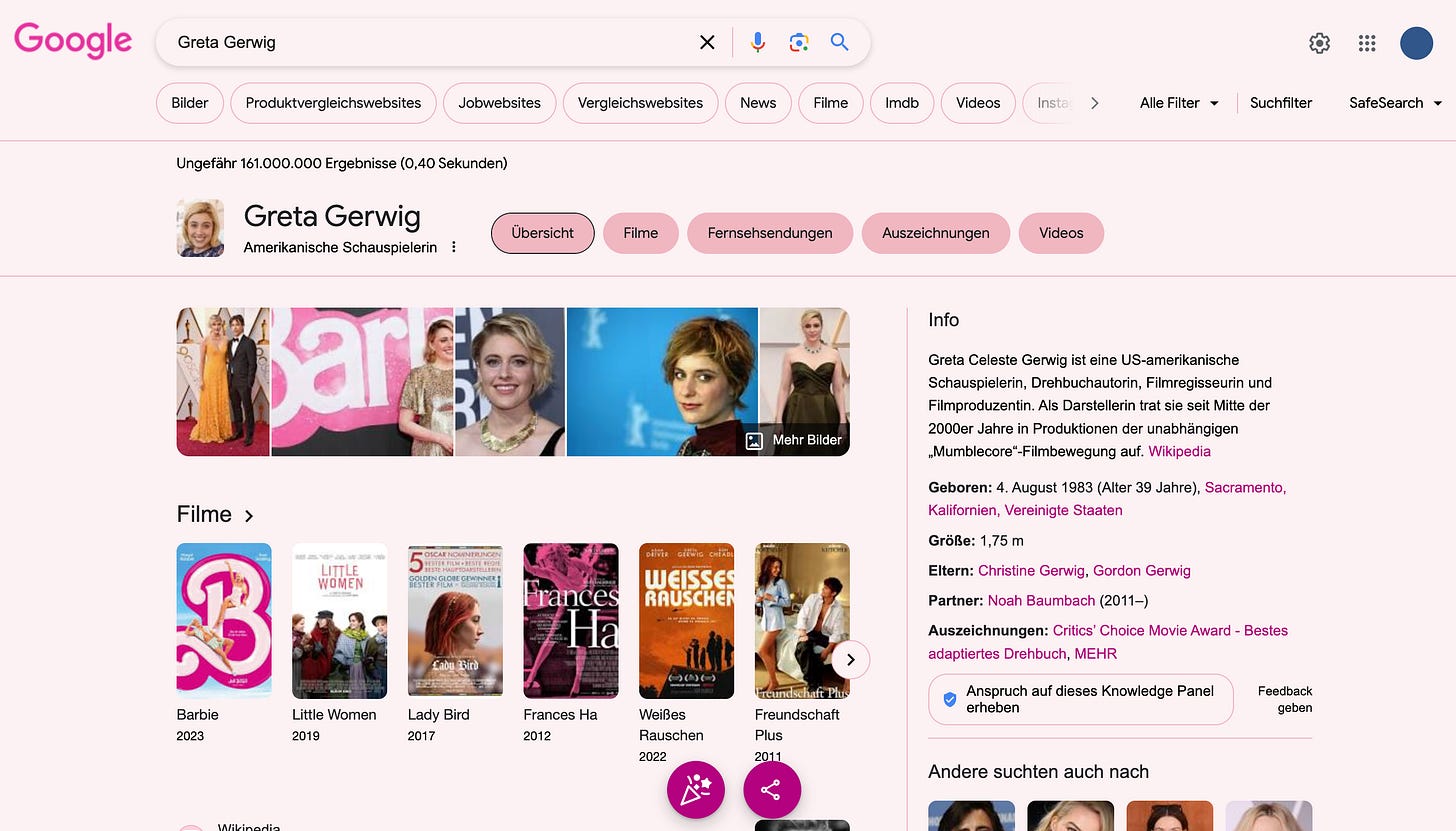
Task: Select the Imdb chip
Action: [x=902, y=103]
